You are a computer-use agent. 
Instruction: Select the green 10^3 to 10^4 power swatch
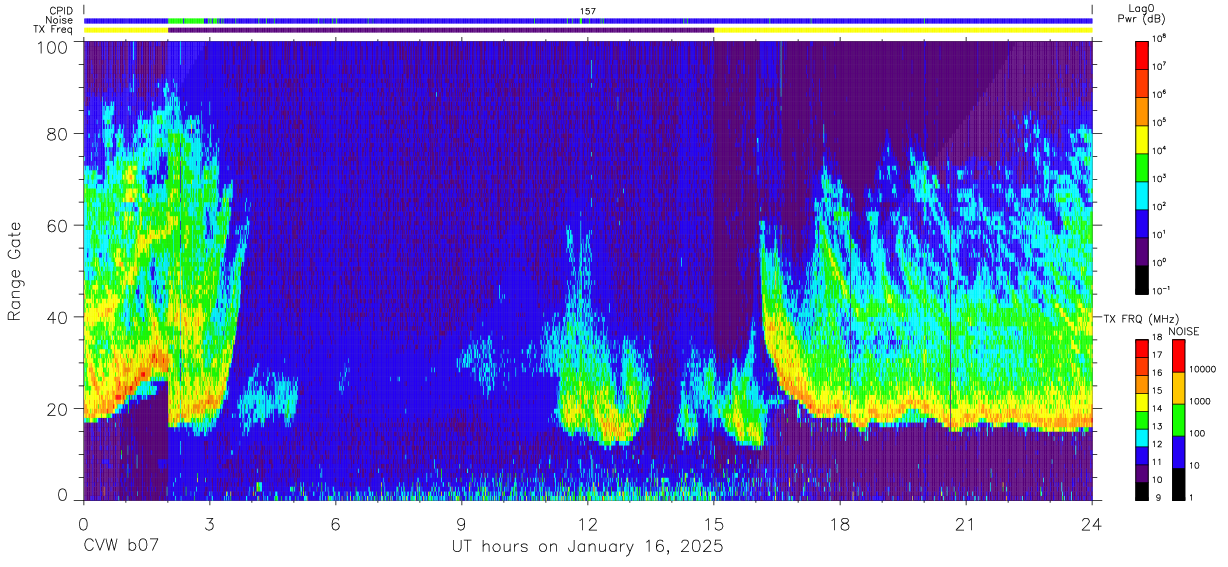(x=1143, y=165)
